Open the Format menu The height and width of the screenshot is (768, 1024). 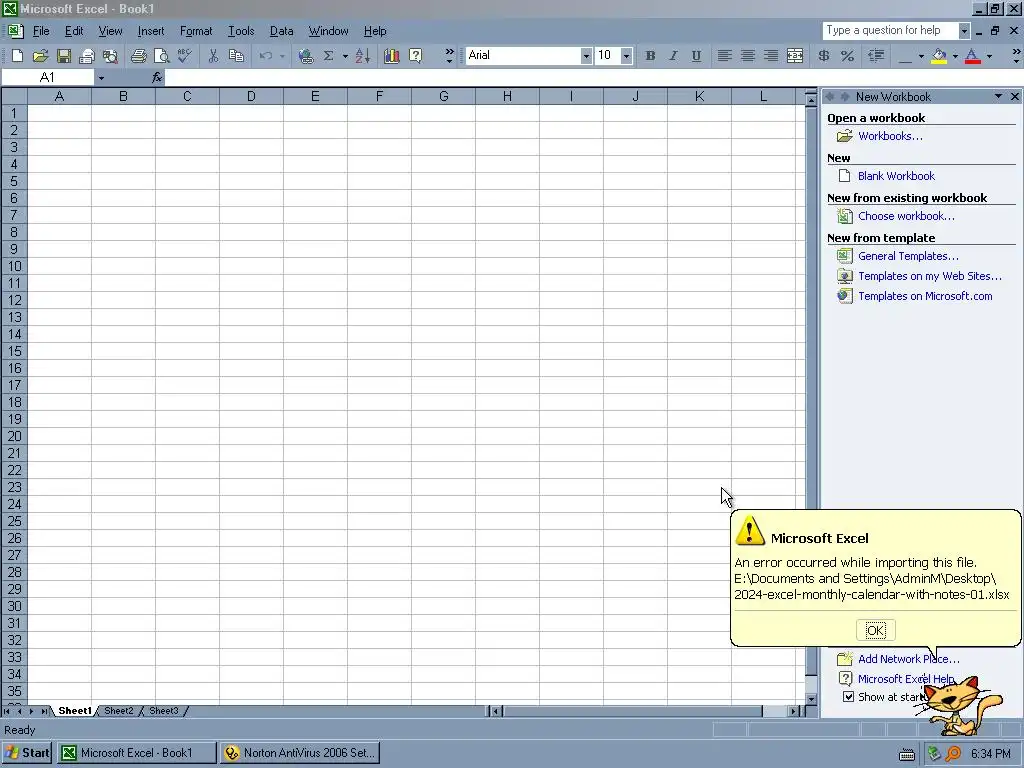tap(196, 31)
